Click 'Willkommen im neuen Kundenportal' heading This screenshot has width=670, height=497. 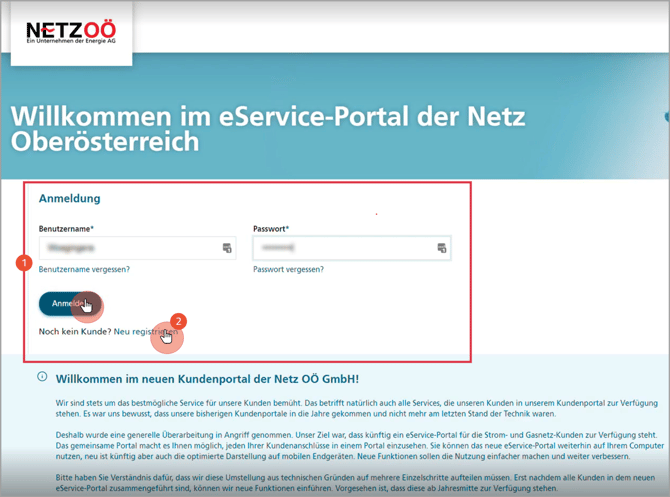[207, 378]
